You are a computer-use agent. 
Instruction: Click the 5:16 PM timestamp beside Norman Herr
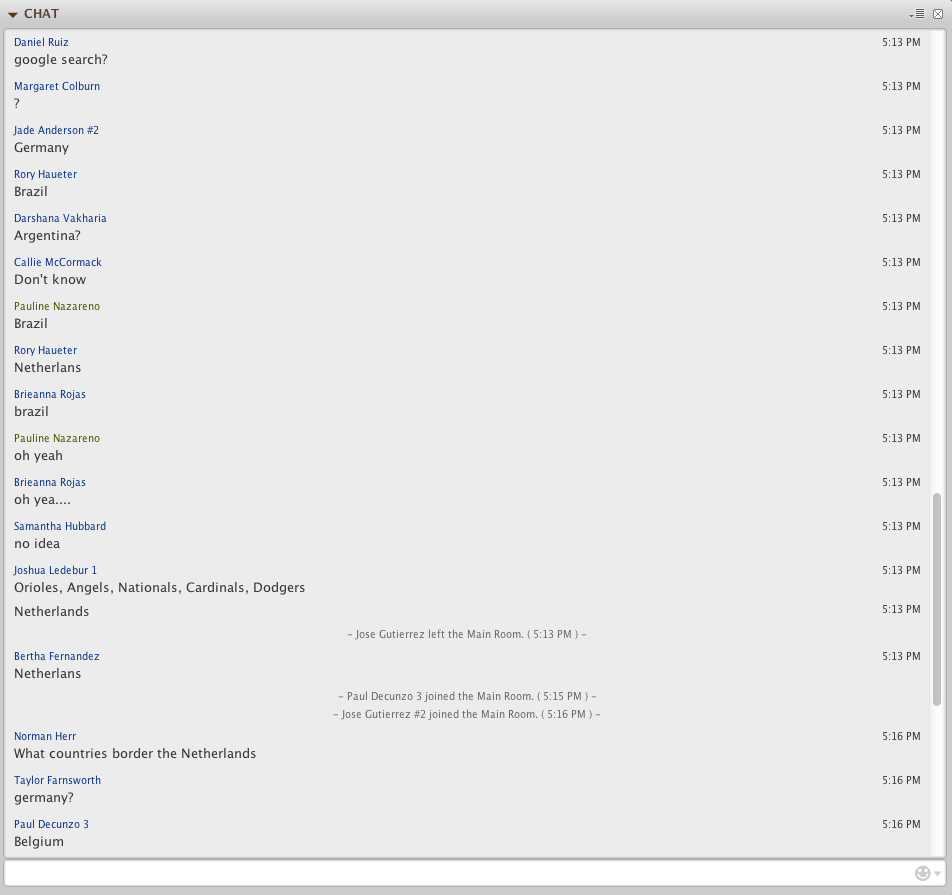click(901, 737)
